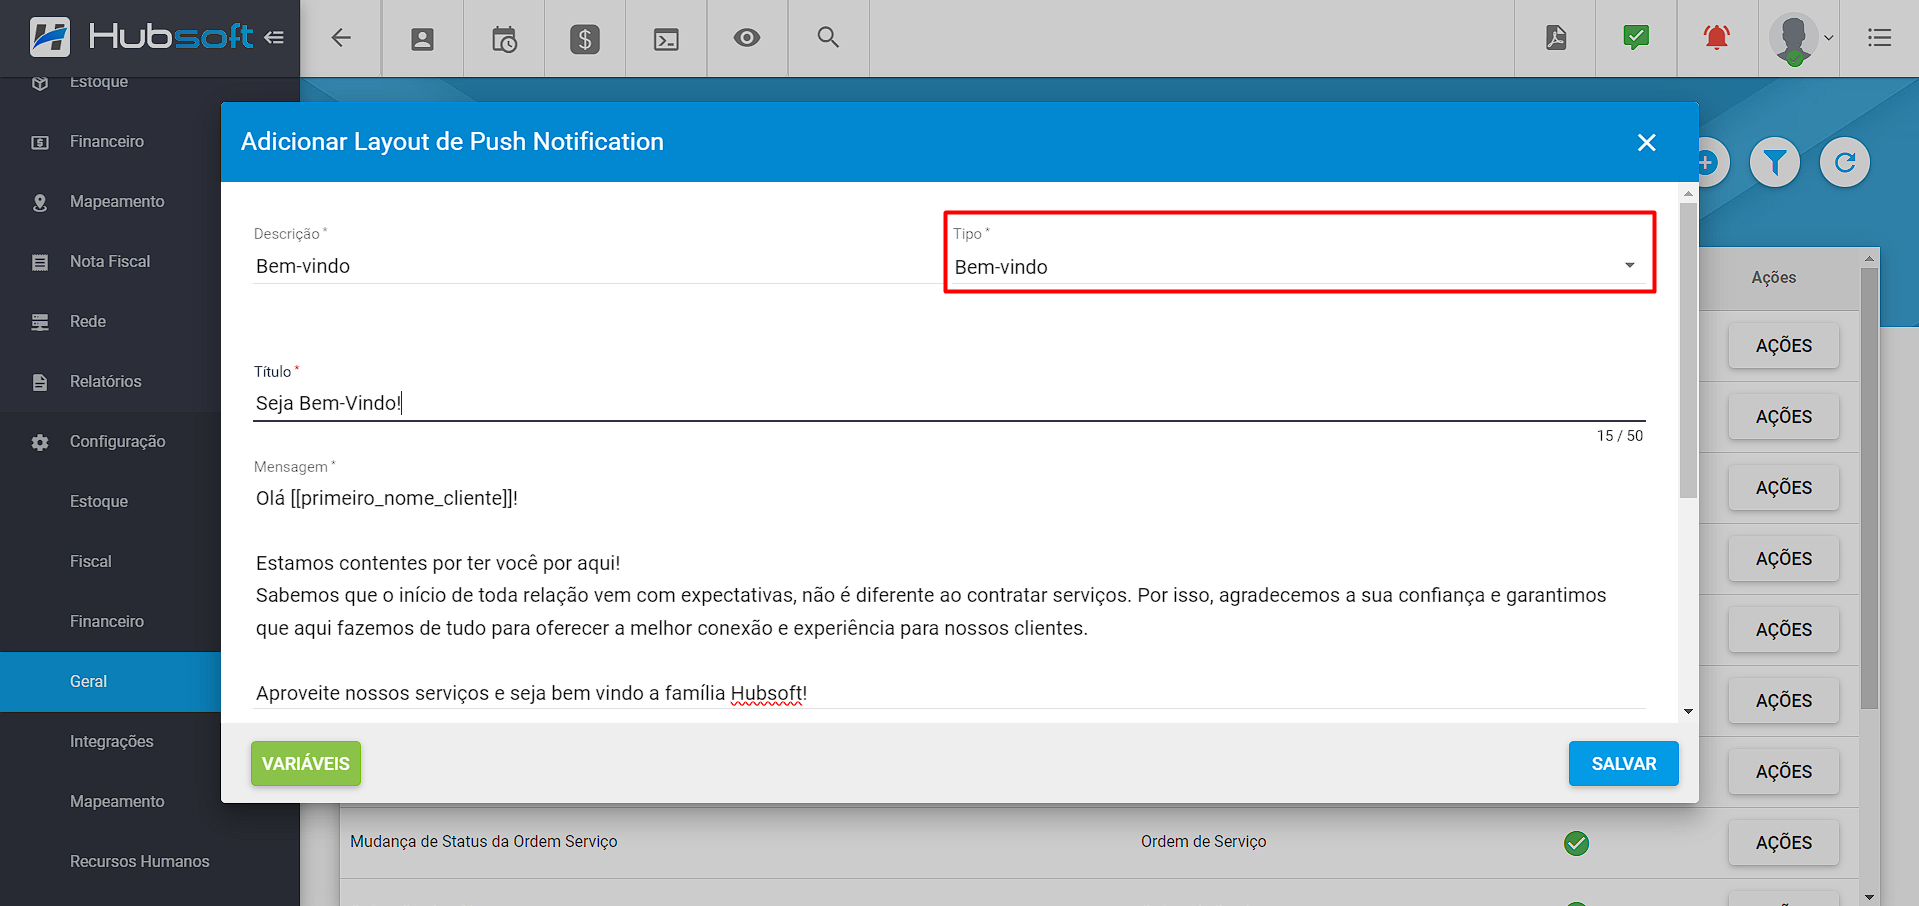Open Nota Fiscal in sidebar
Image resolution: width=1919 pixels, height=906 pixels.
pos(110,261)
